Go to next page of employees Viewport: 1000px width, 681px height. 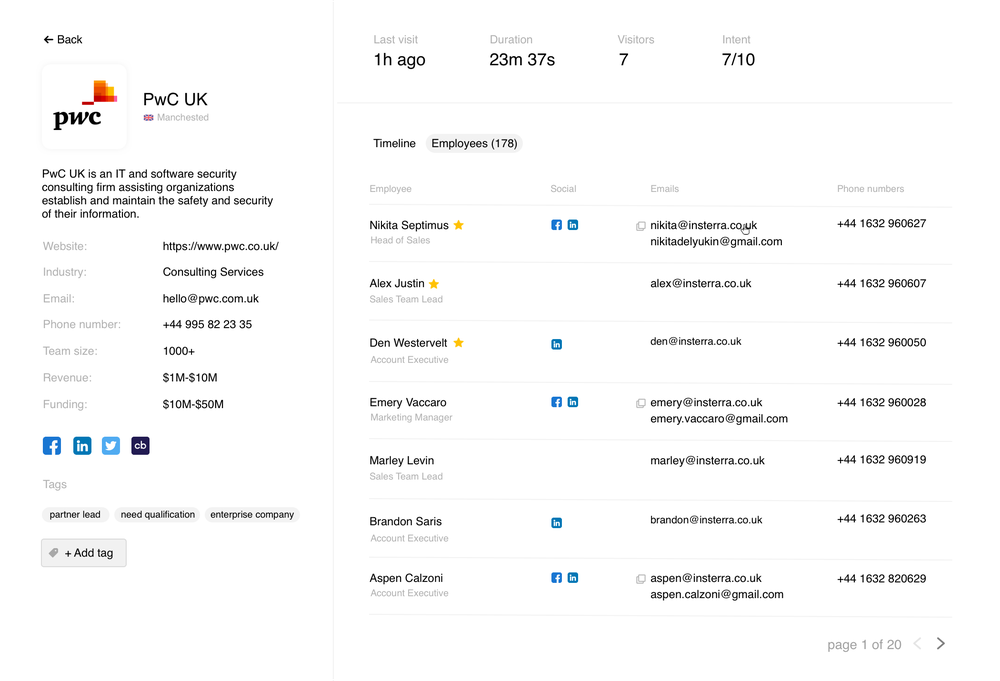(x=941, y=643)
